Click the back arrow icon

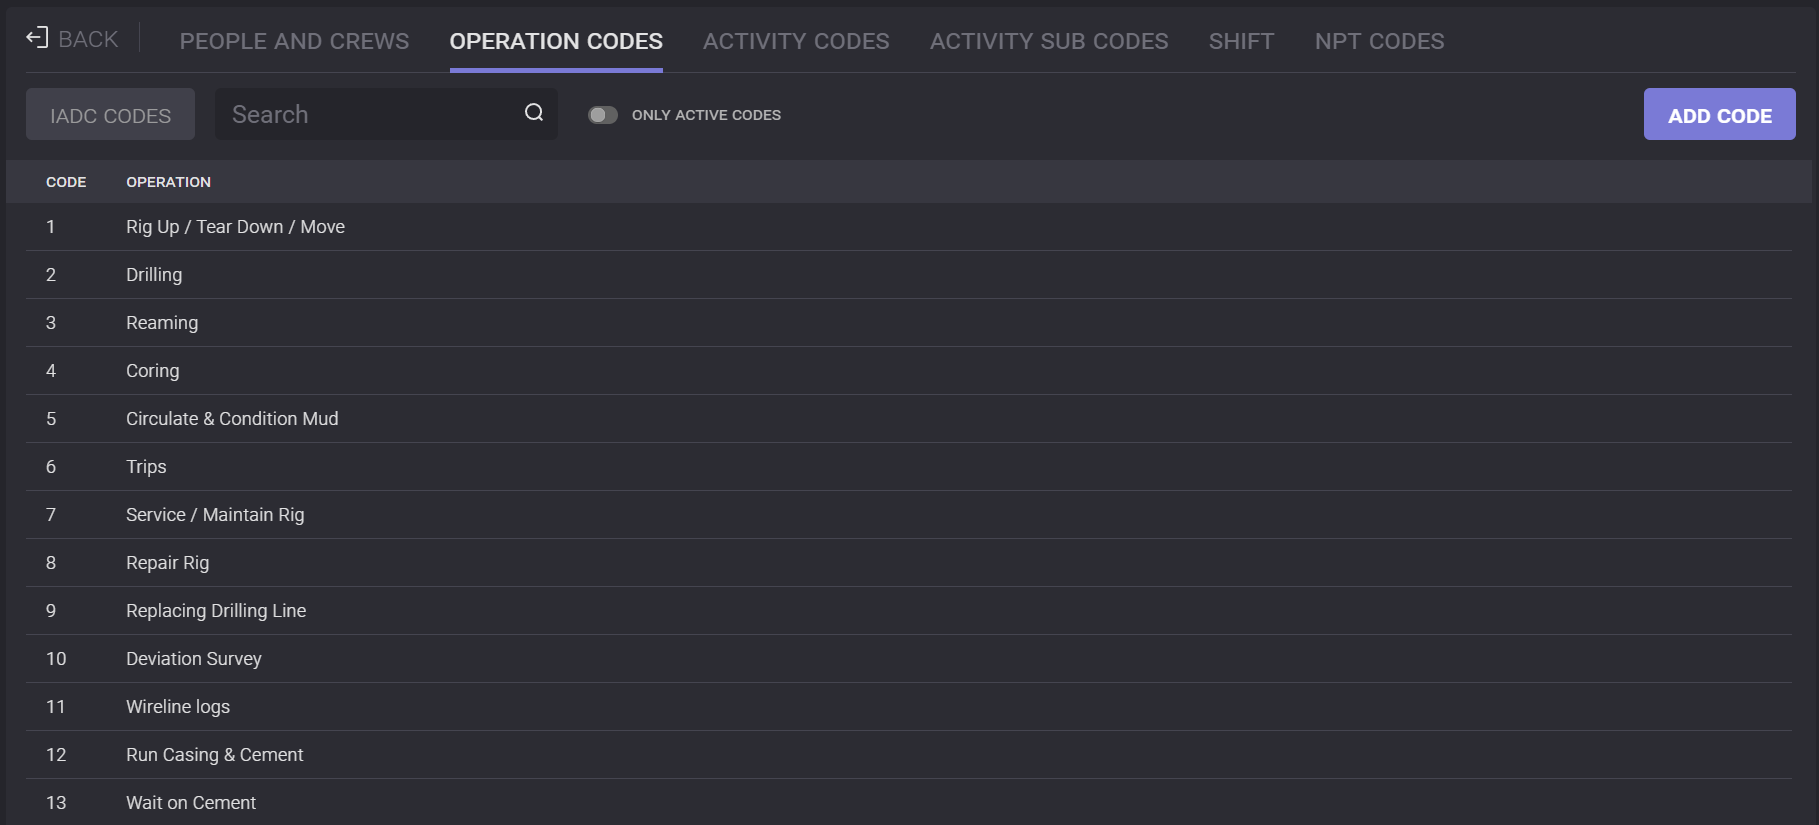[37, 38]
